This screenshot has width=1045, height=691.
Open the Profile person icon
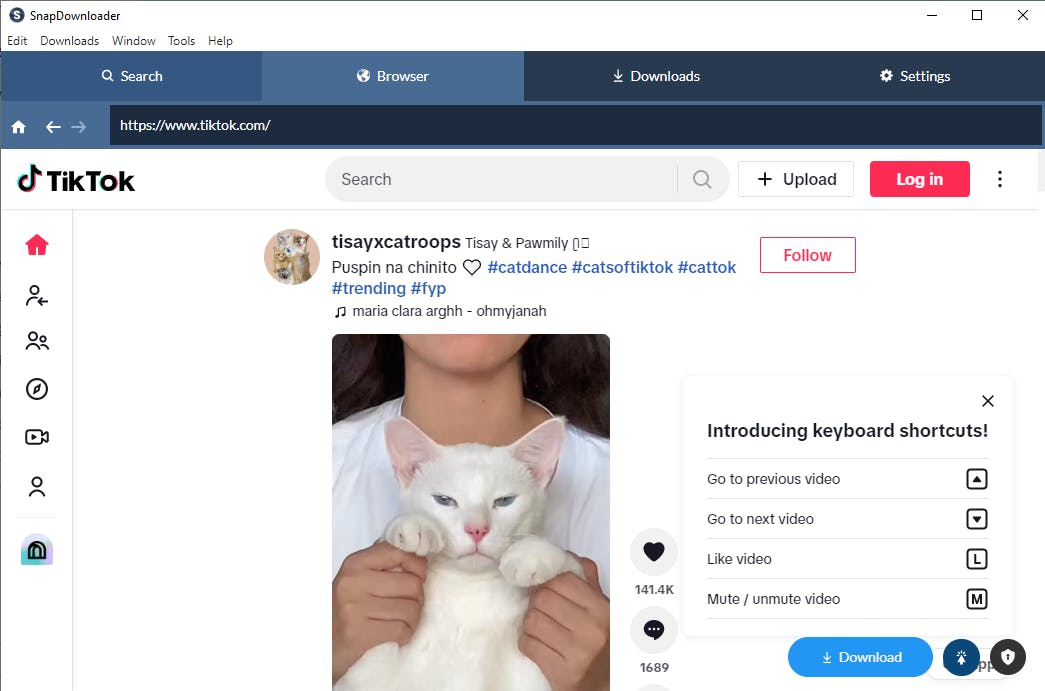click(37, 486)
